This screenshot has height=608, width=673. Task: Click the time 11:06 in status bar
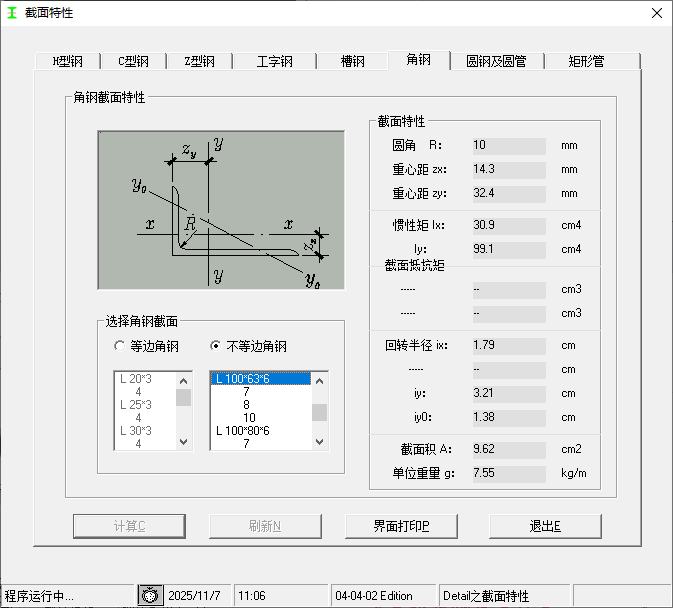coord(252,596)
